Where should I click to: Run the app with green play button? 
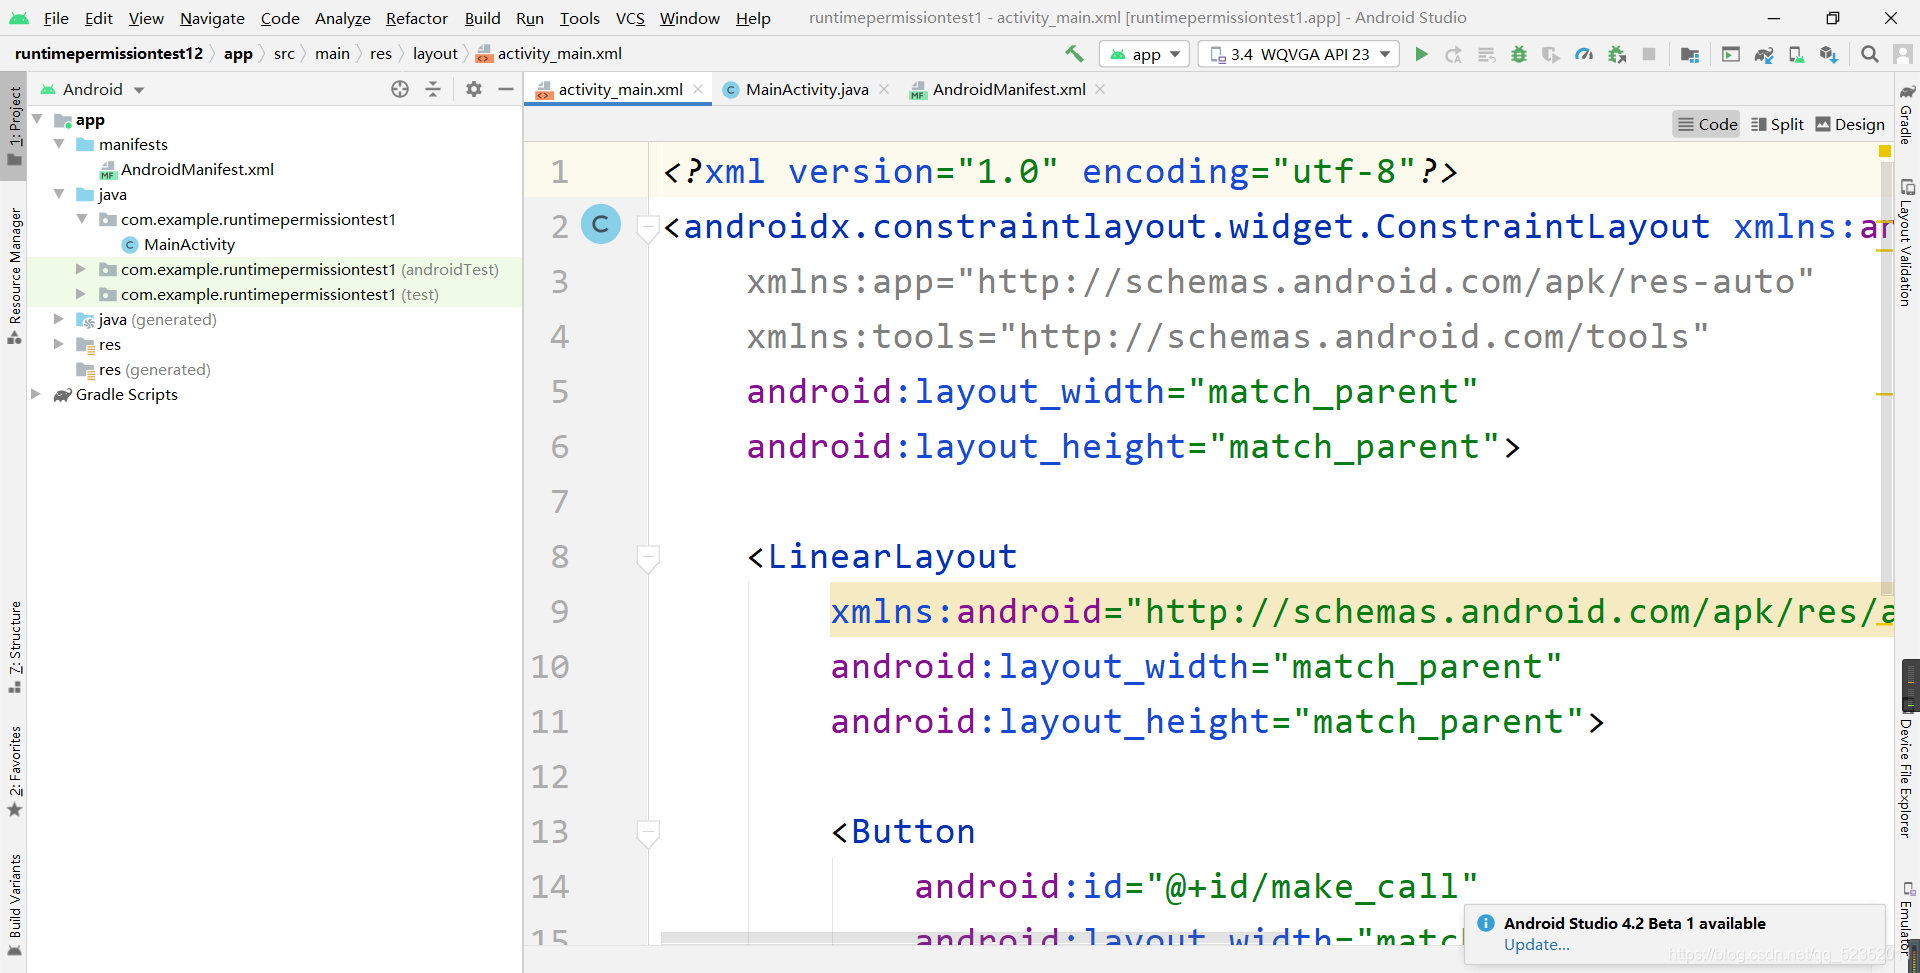1421,54
